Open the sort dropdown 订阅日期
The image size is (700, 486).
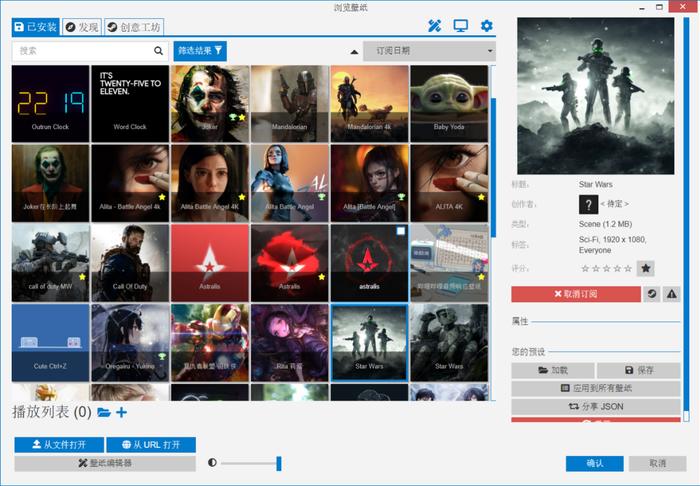429,51
